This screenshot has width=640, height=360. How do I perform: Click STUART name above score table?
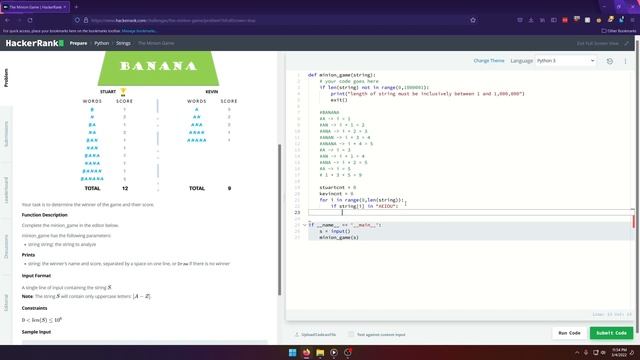tap(108, 92)
